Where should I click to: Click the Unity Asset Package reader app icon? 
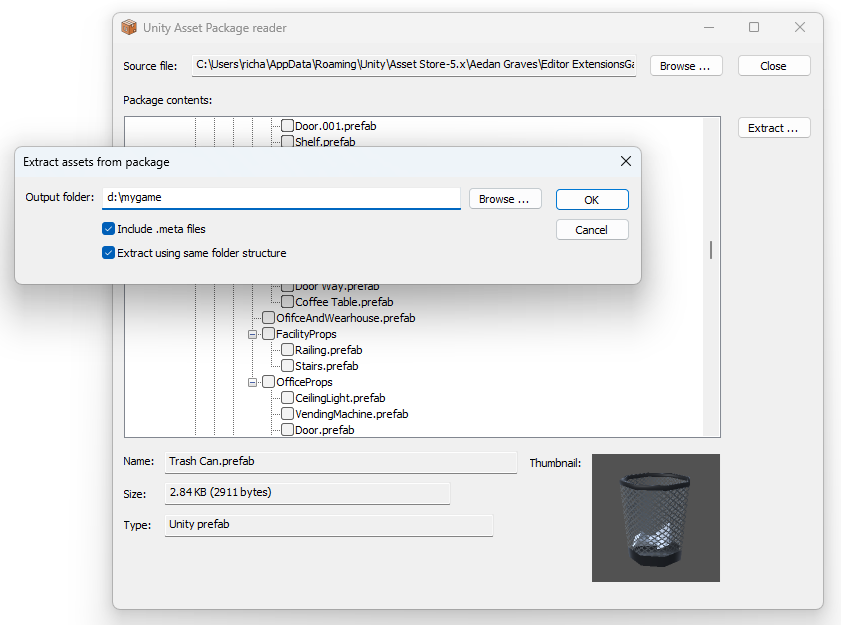coord(129,27)
